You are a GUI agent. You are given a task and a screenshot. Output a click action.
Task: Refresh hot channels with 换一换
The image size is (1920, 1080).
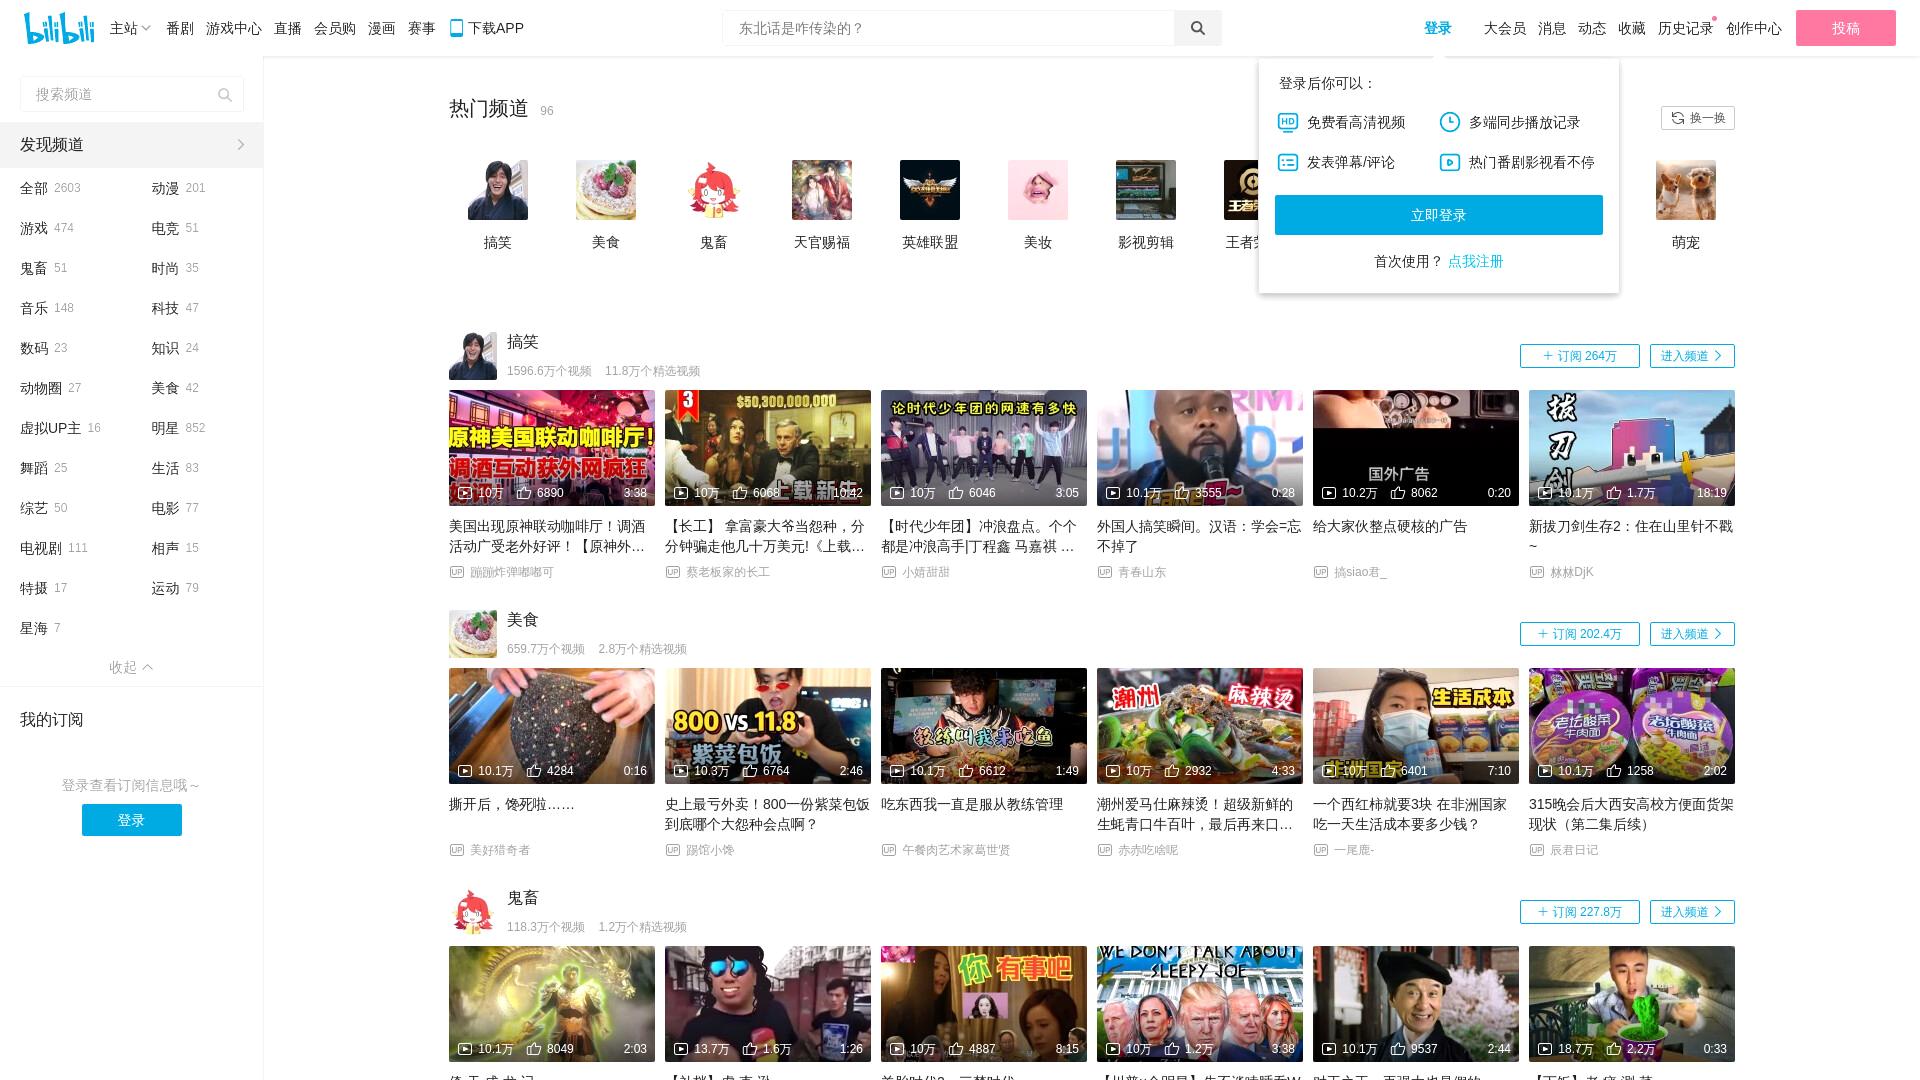pos(1698,118)
